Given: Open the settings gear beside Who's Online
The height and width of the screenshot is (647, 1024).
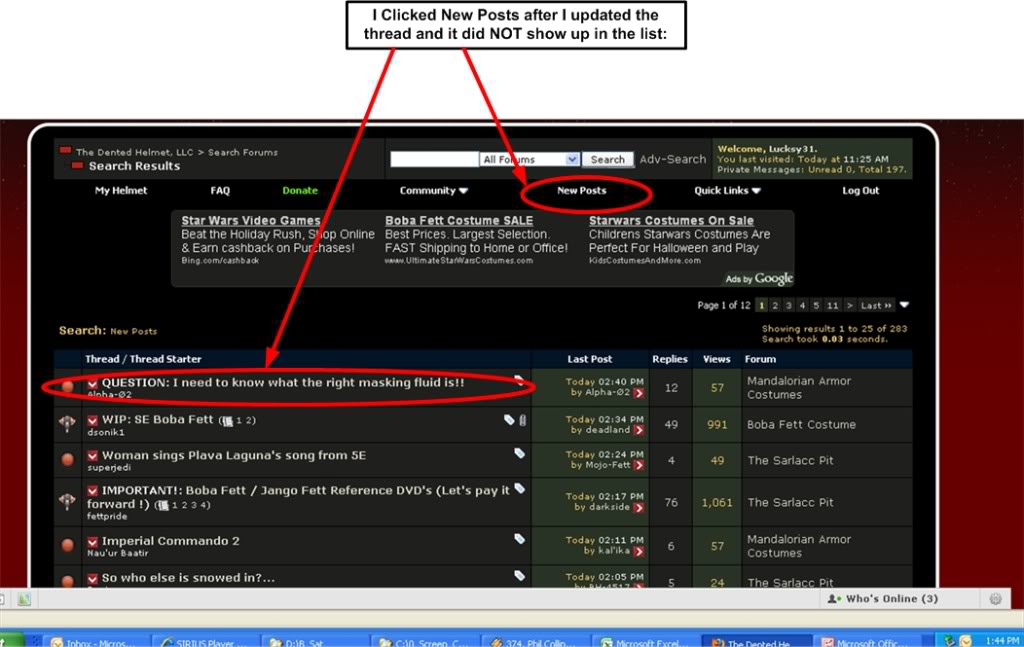Looking at the screenshot, I should coord(995,599).
